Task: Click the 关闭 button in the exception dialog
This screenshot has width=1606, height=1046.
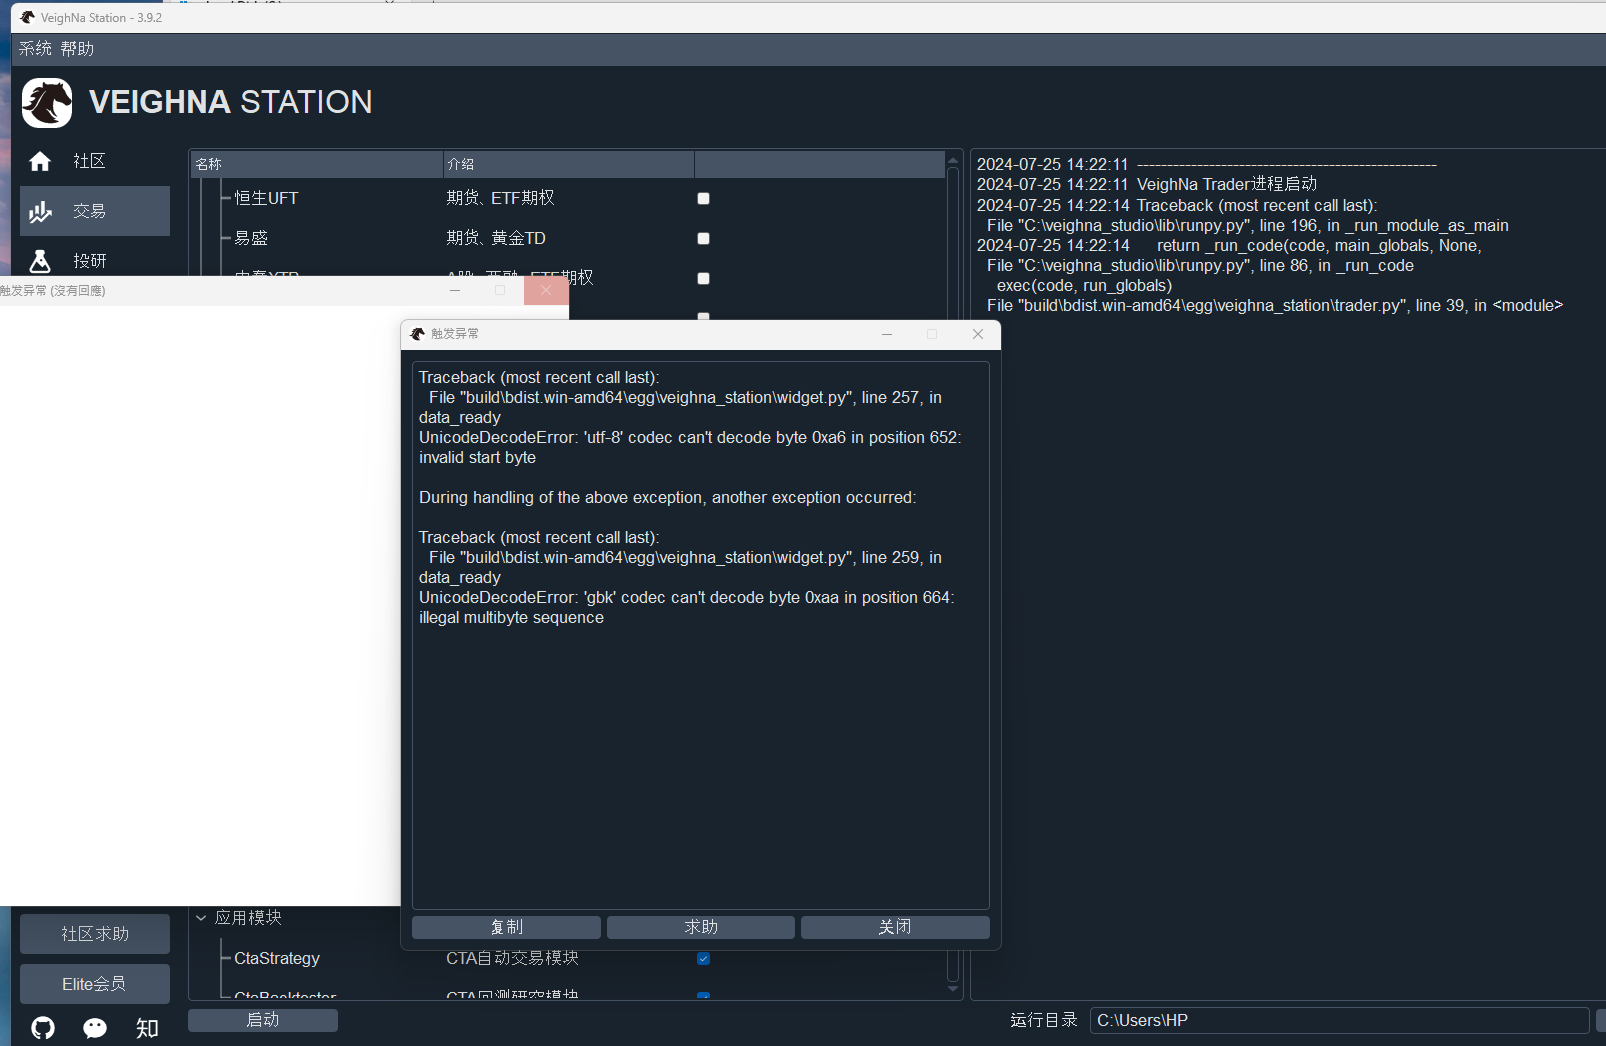Action: [x=895, y=927]
